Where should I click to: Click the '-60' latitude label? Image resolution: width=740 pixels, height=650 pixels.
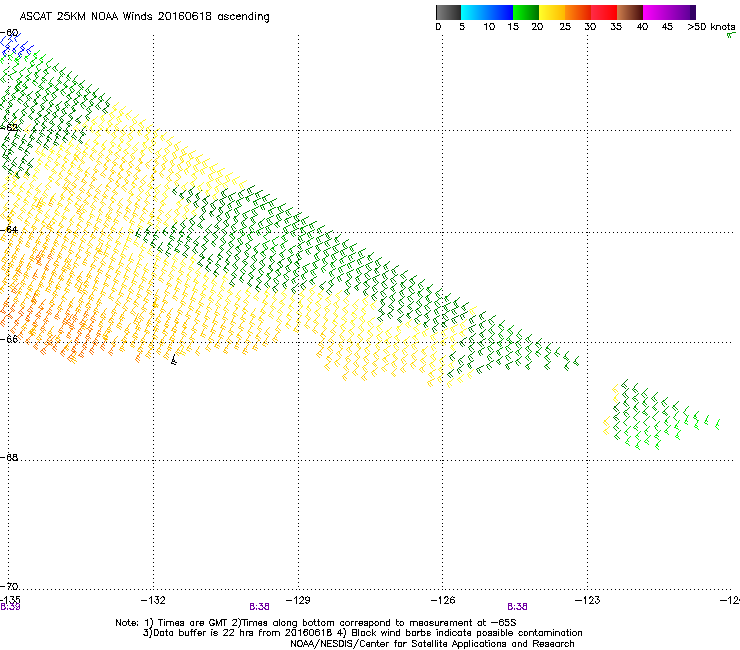pos(10,33)
